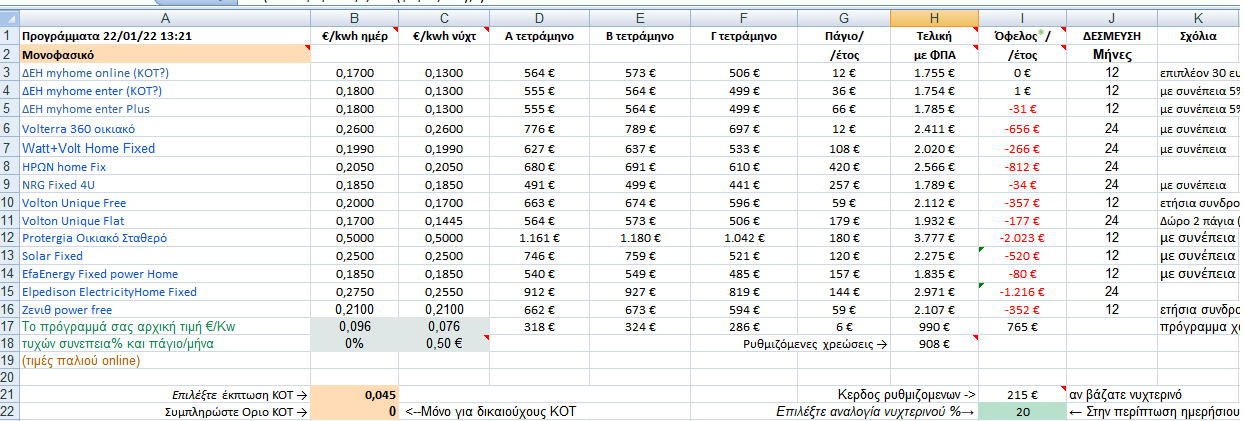Select the 1.042 € cell
The image size is (1244, 421).
coord(742,238)
